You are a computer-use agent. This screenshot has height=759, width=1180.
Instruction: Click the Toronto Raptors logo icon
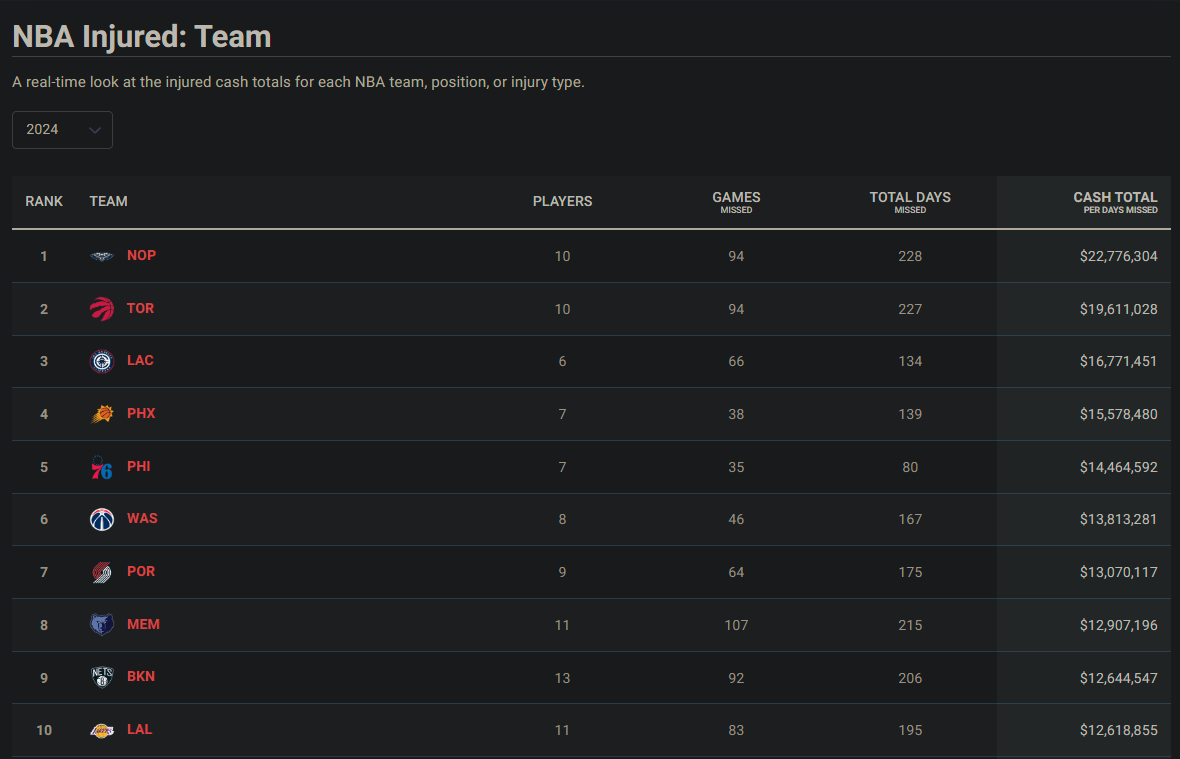102,309
